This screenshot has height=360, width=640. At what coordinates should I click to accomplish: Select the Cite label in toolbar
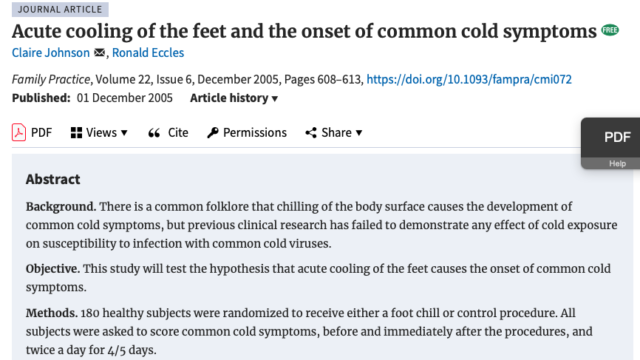pos(178,133)
